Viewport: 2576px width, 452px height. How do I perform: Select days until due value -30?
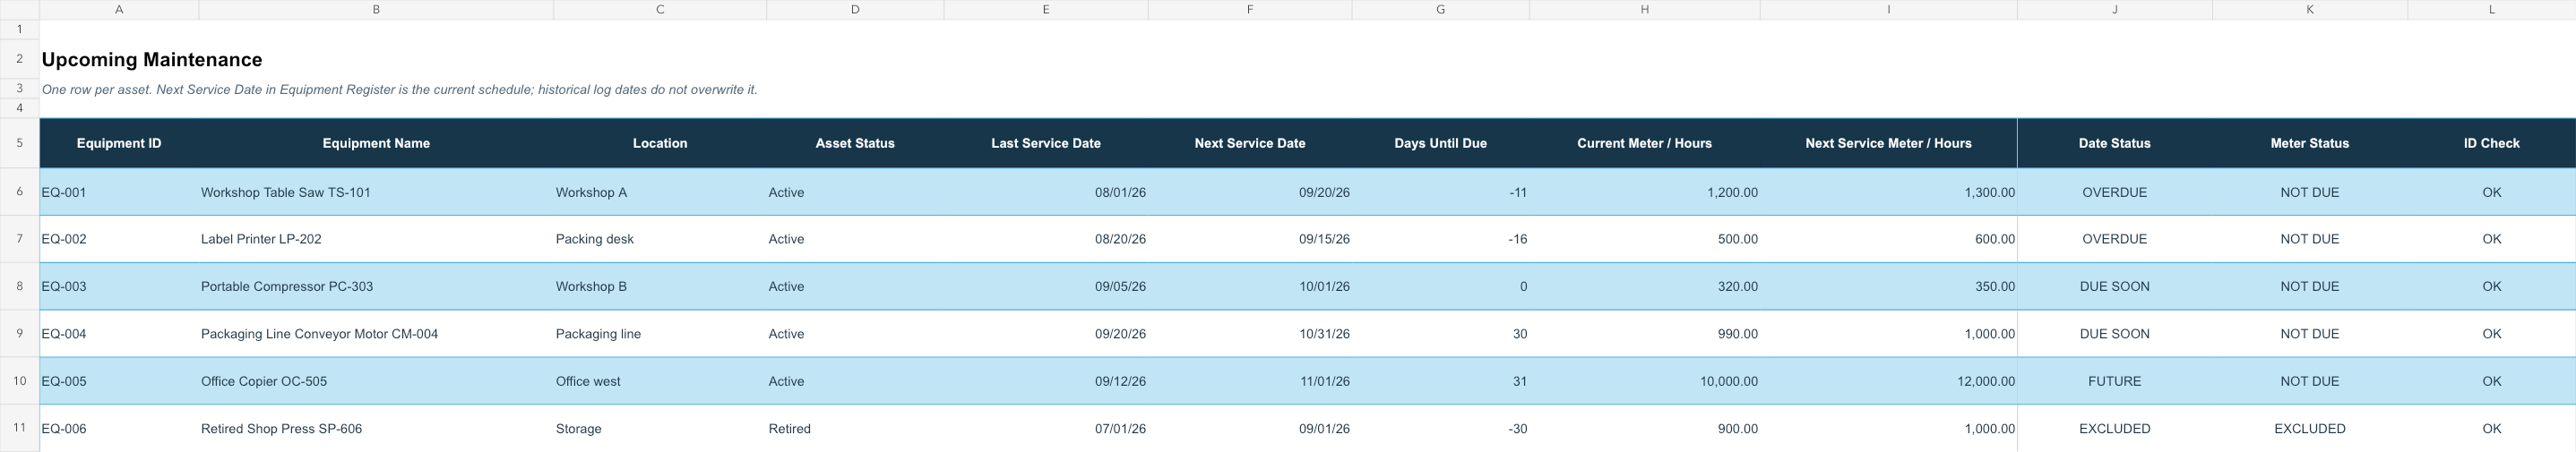click(x=1441, y=428)
